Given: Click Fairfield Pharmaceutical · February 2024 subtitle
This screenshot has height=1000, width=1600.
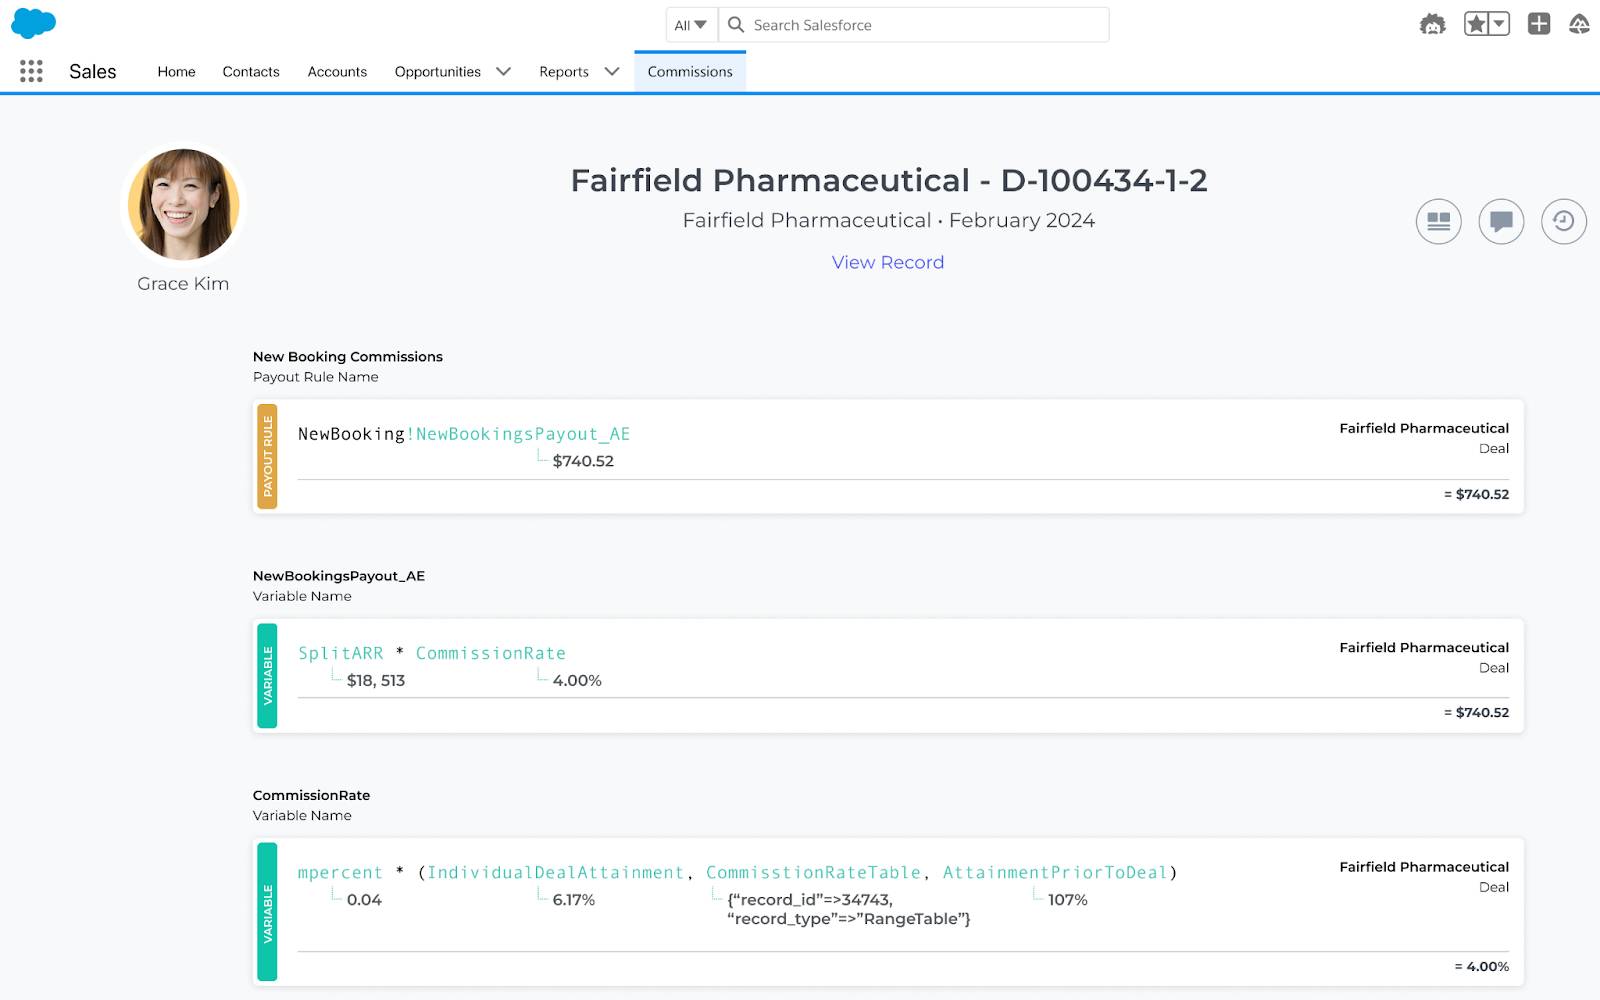Looking at the screenshot, I should (x=889, y=220).
